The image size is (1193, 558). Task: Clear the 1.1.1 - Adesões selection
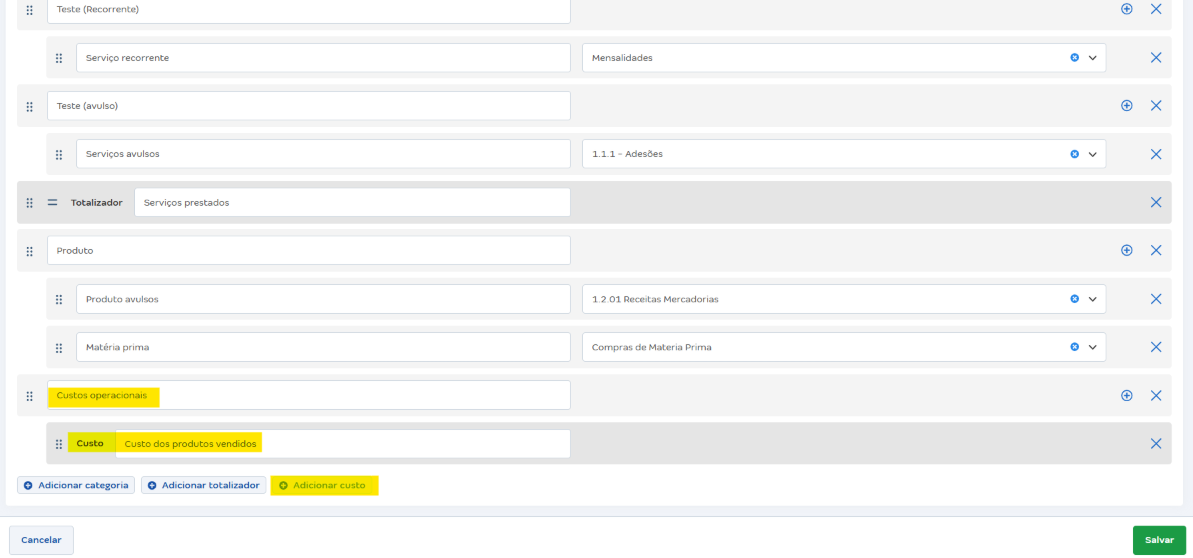pyautogui.click(x=1074, y=154)
